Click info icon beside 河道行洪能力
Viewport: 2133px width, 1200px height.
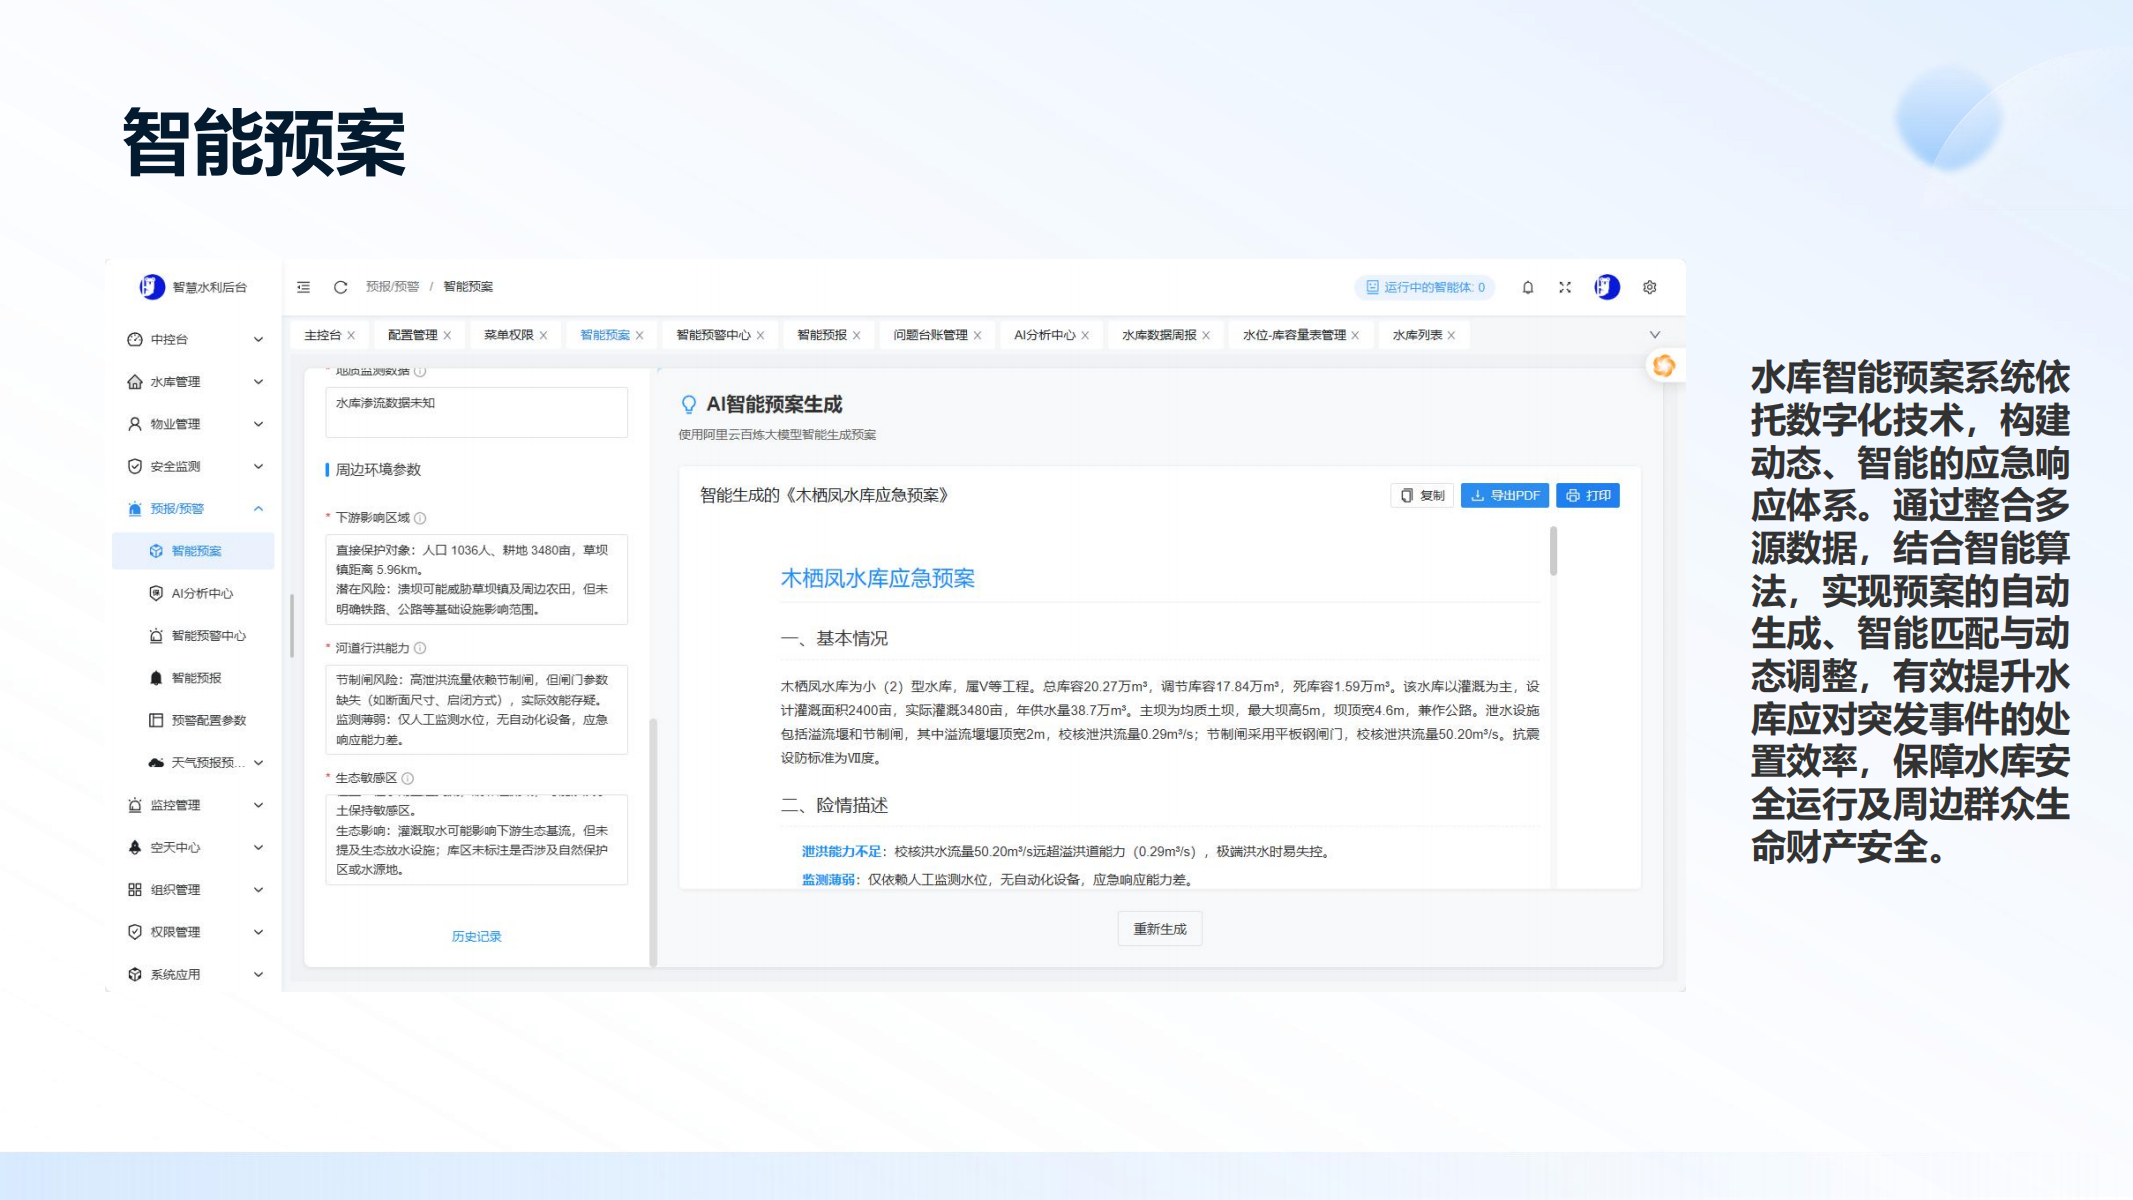click(420, 648)
